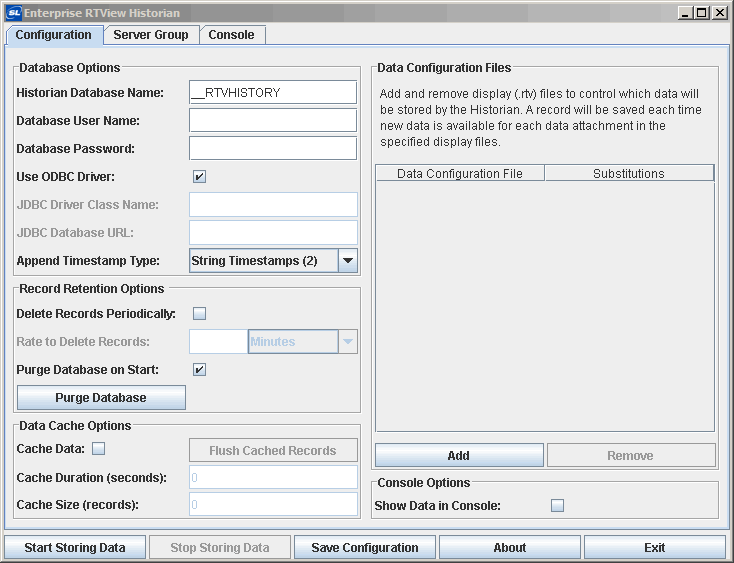Viewport: 734px width, 563px height.
Task: Click the Data Configuration File column header
Action: click(460, 173)
